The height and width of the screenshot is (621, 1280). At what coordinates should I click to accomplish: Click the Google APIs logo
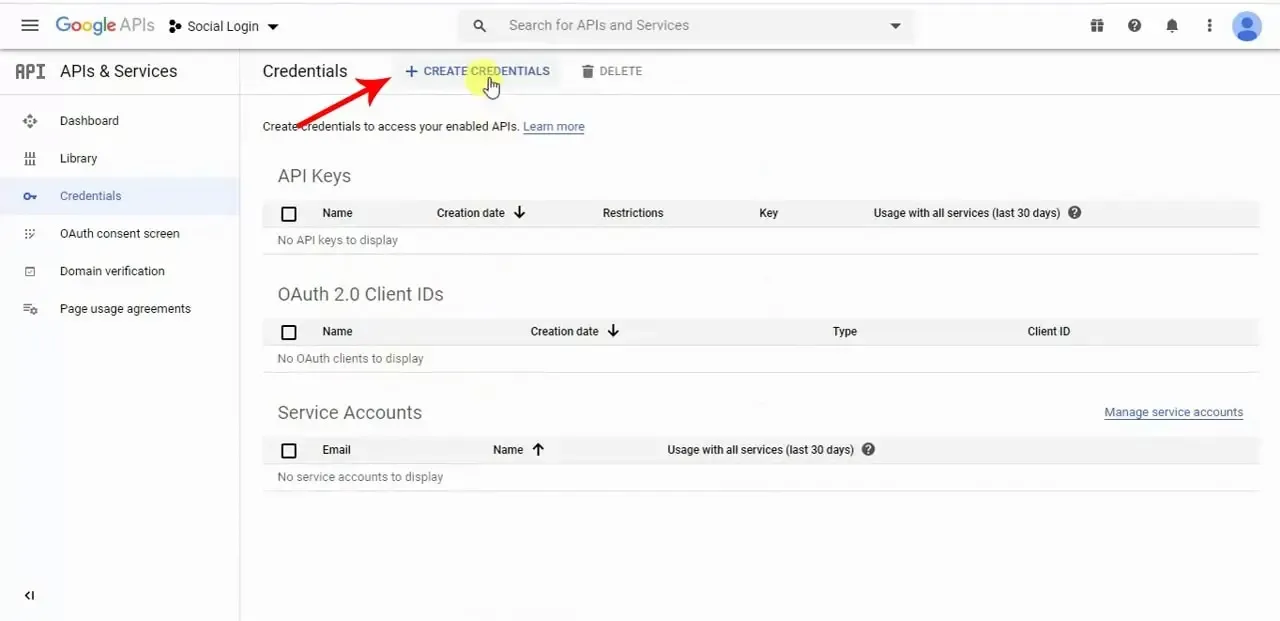105,26
